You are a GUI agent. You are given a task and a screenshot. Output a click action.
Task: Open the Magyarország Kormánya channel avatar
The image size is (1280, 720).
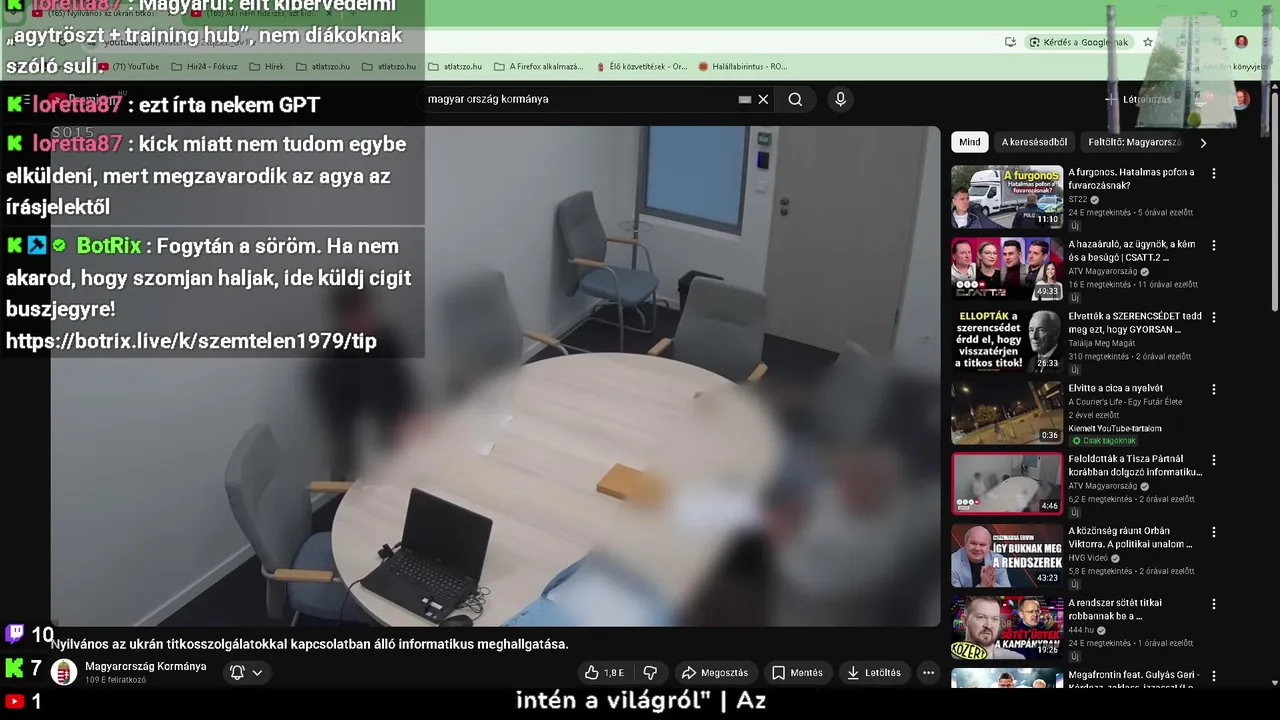(x=64, y=673)
